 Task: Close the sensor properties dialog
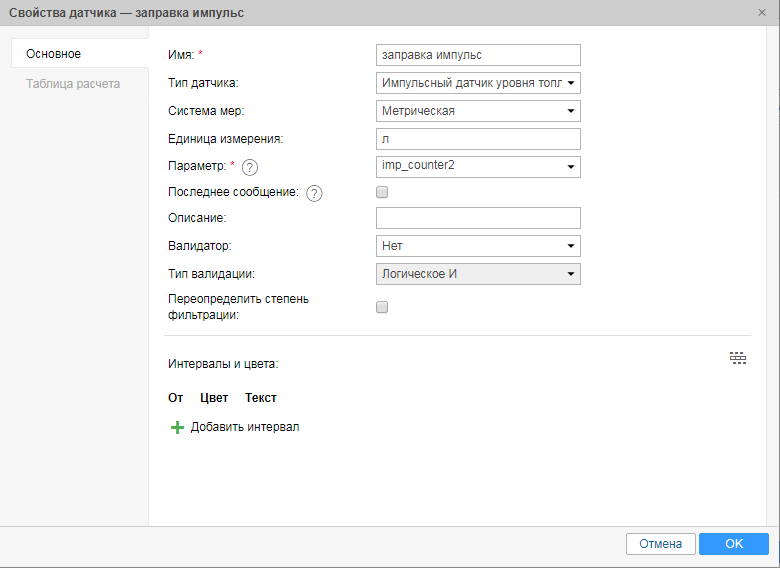[x=762, y=12]
